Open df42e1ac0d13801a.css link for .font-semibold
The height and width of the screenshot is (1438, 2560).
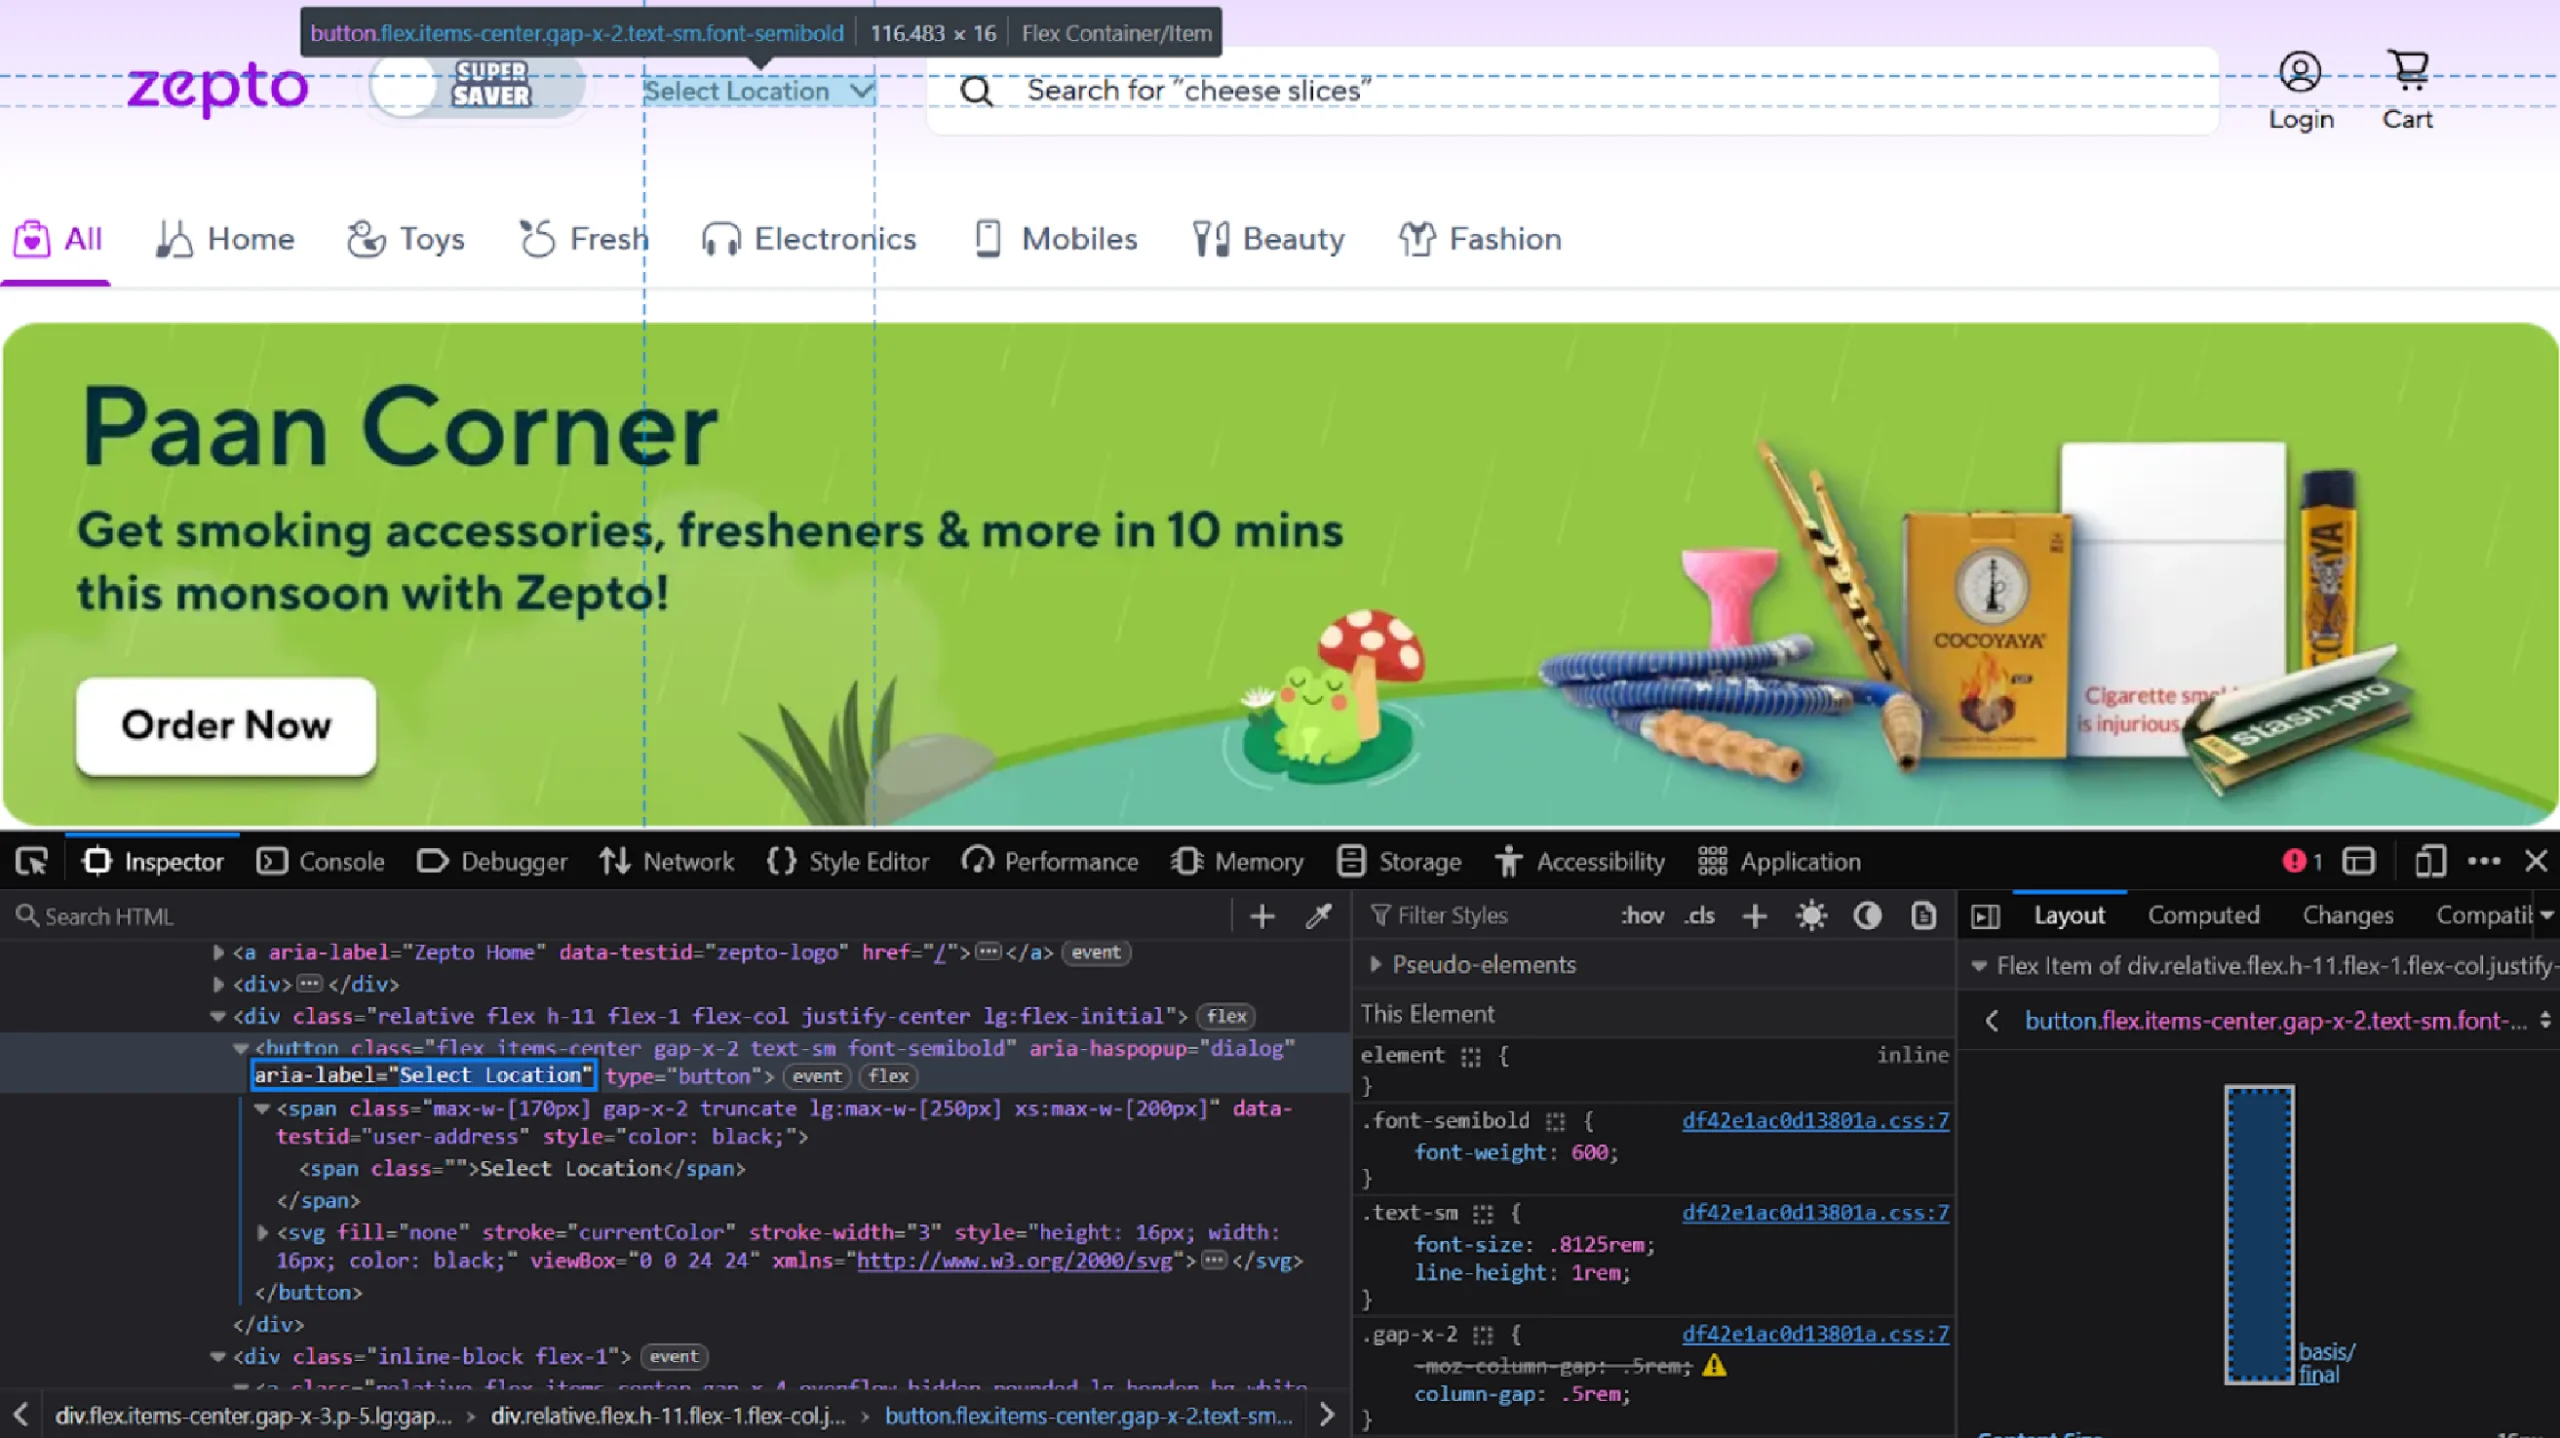point(1815,1120)
